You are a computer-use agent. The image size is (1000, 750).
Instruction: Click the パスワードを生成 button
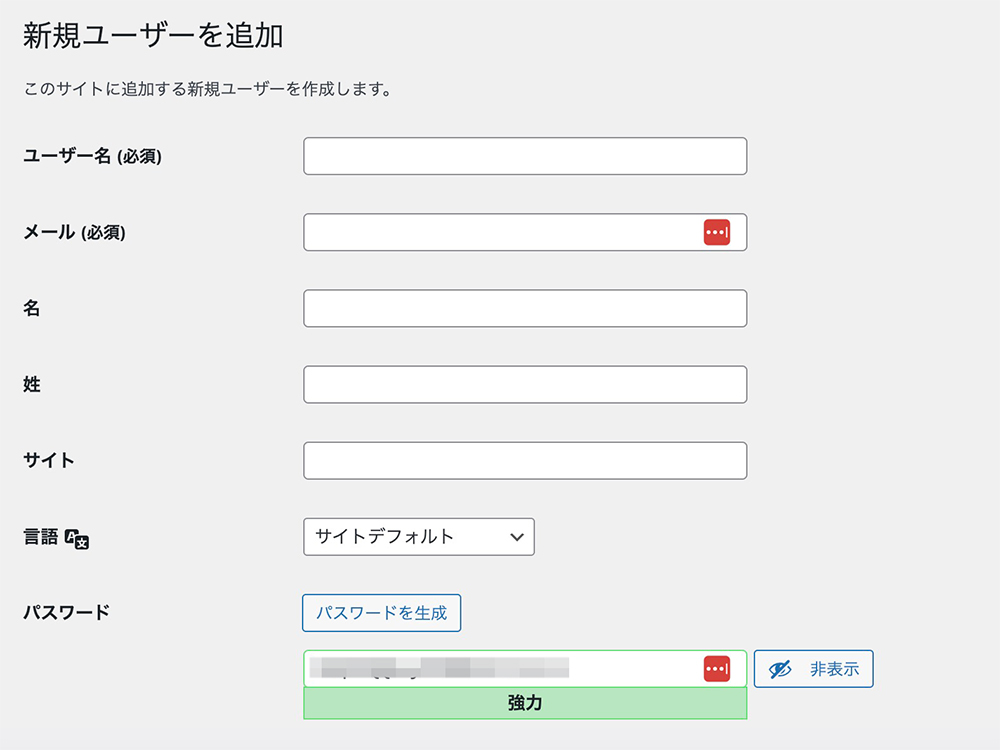pos(381,613)
